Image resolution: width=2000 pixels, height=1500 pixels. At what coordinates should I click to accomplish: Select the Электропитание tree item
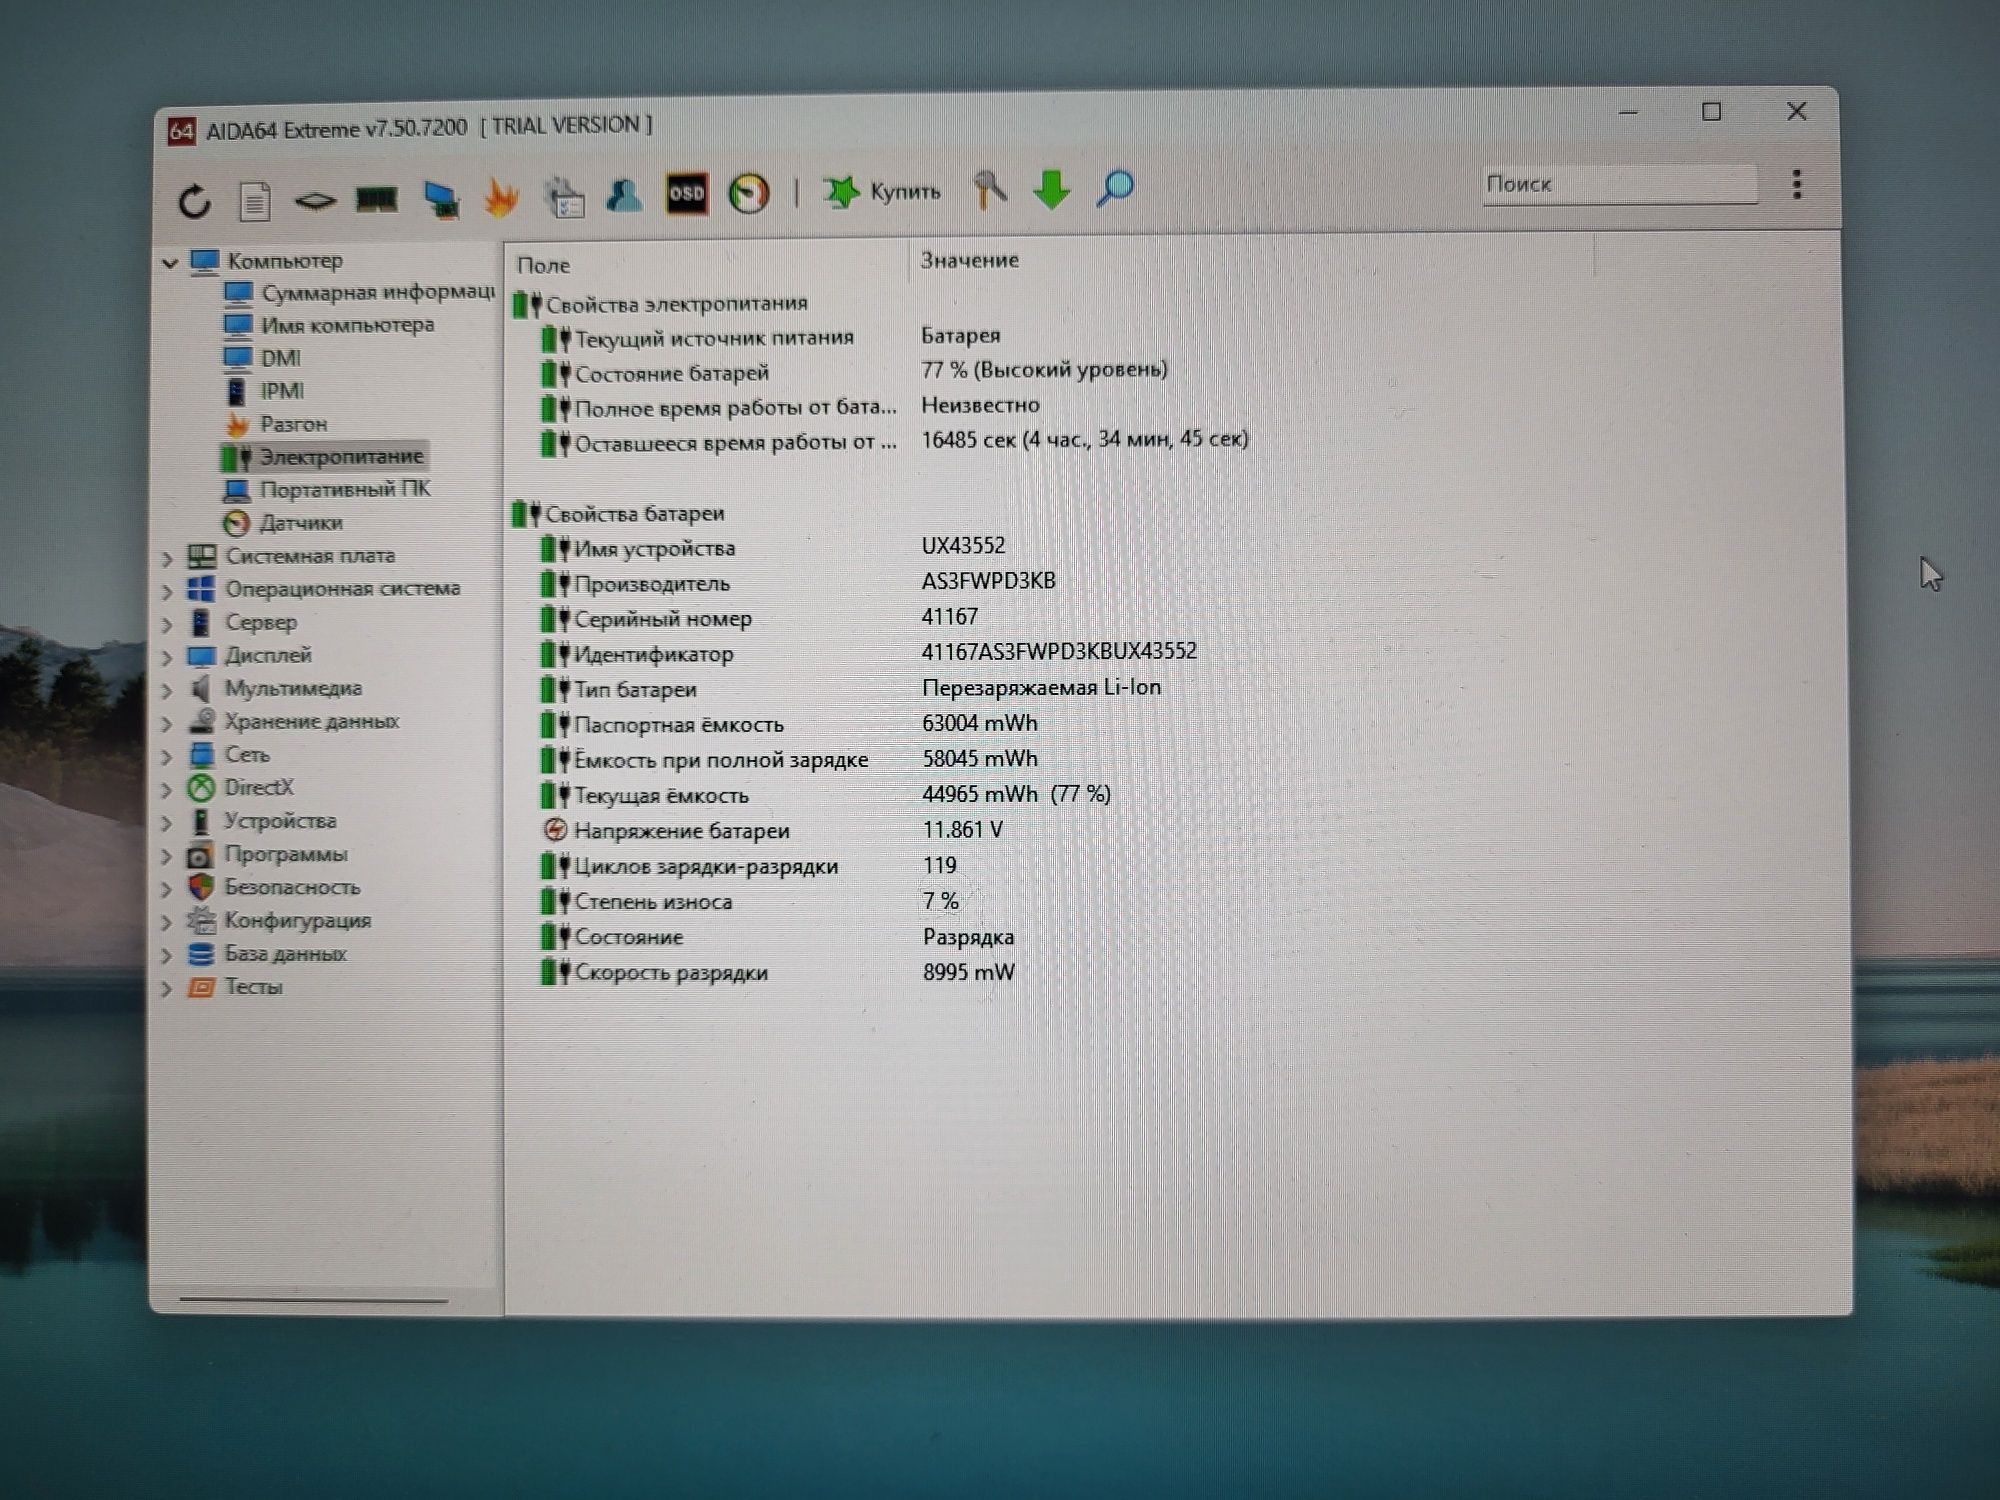[x=324, y=457]
